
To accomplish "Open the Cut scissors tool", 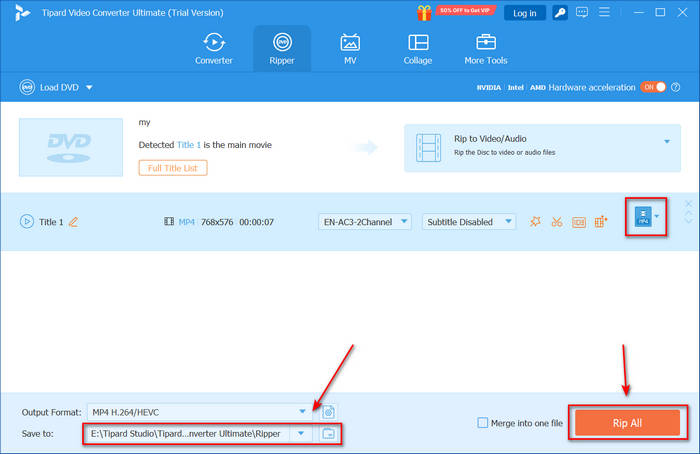I will coord(557,221).
